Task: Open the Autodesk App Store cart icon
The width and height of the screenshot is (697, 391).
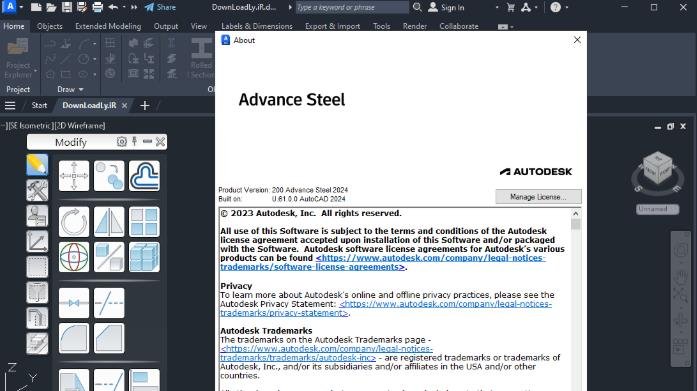Action: click(x=511, y=7)
